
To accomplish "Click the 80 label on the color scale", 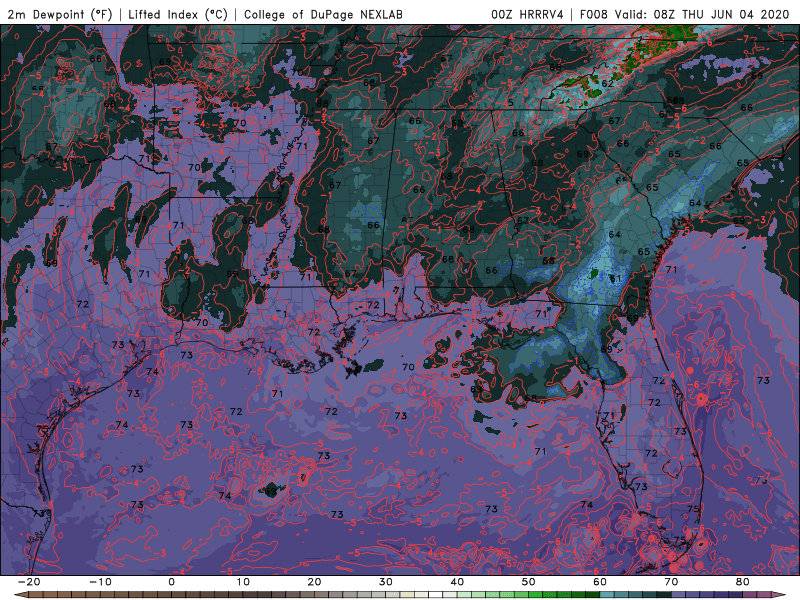I will pos(743,582).
